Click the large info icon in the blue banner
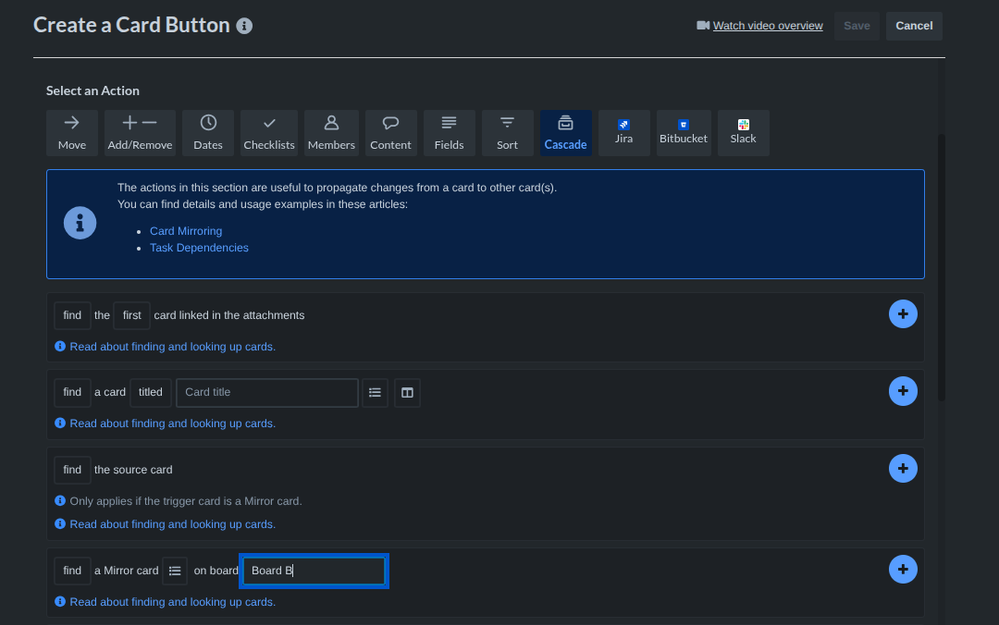The width and height of the screenshot is (999, 625). coord(80,223)
